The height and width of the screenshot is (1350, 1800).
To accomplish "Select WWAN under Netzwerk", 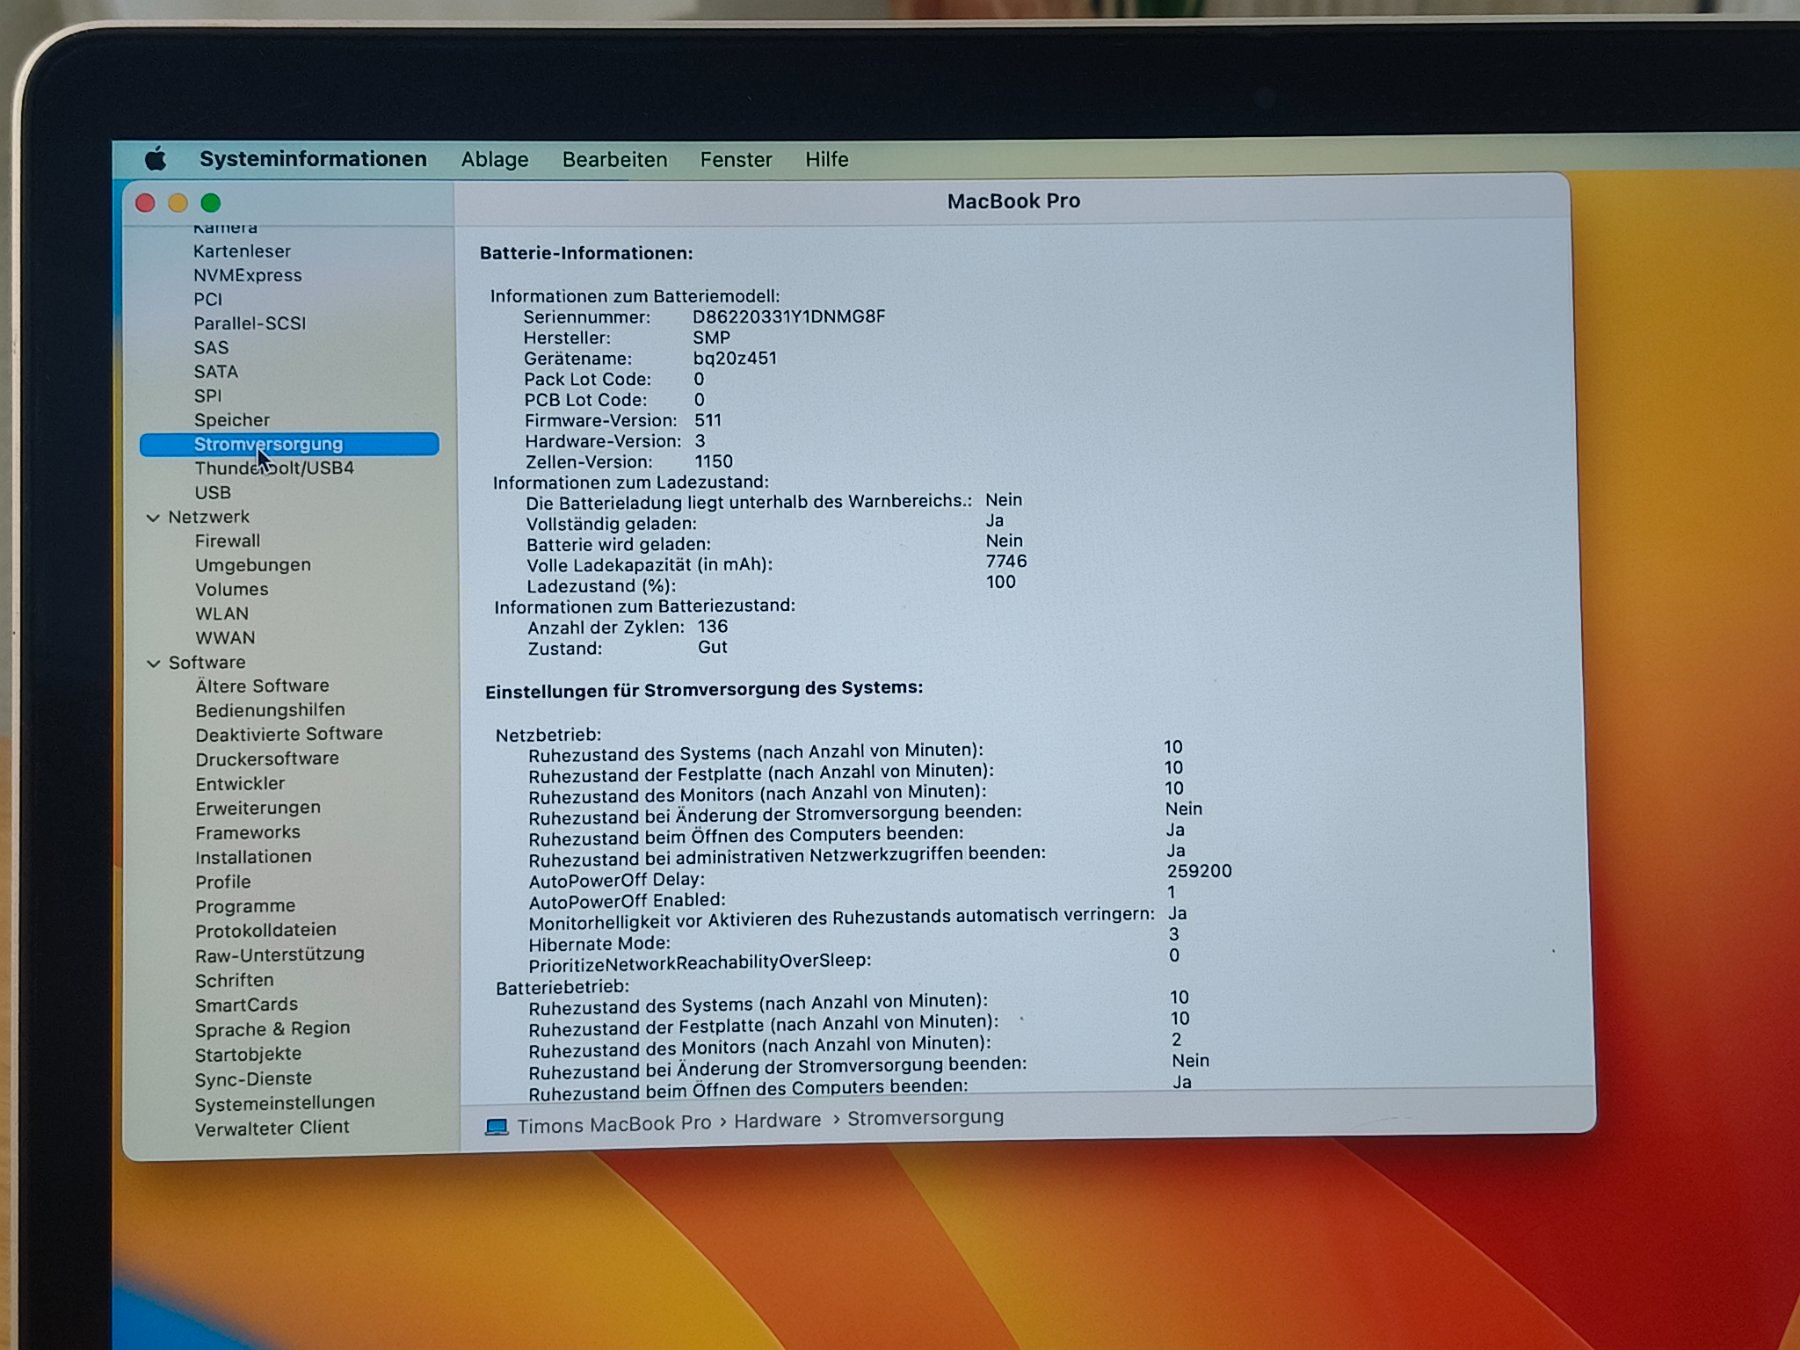I will coord(225,638).
